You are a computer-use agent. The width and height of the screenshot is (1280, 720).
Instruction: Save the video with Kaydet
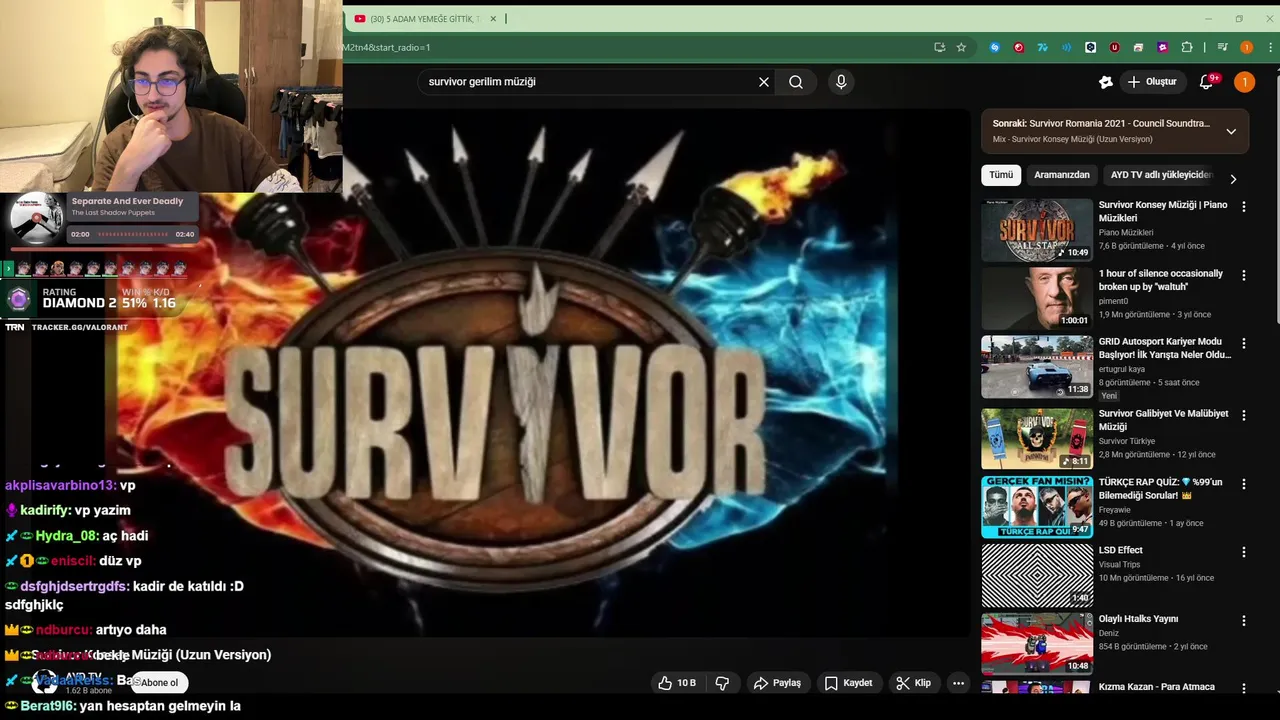[x=848, y=683]
